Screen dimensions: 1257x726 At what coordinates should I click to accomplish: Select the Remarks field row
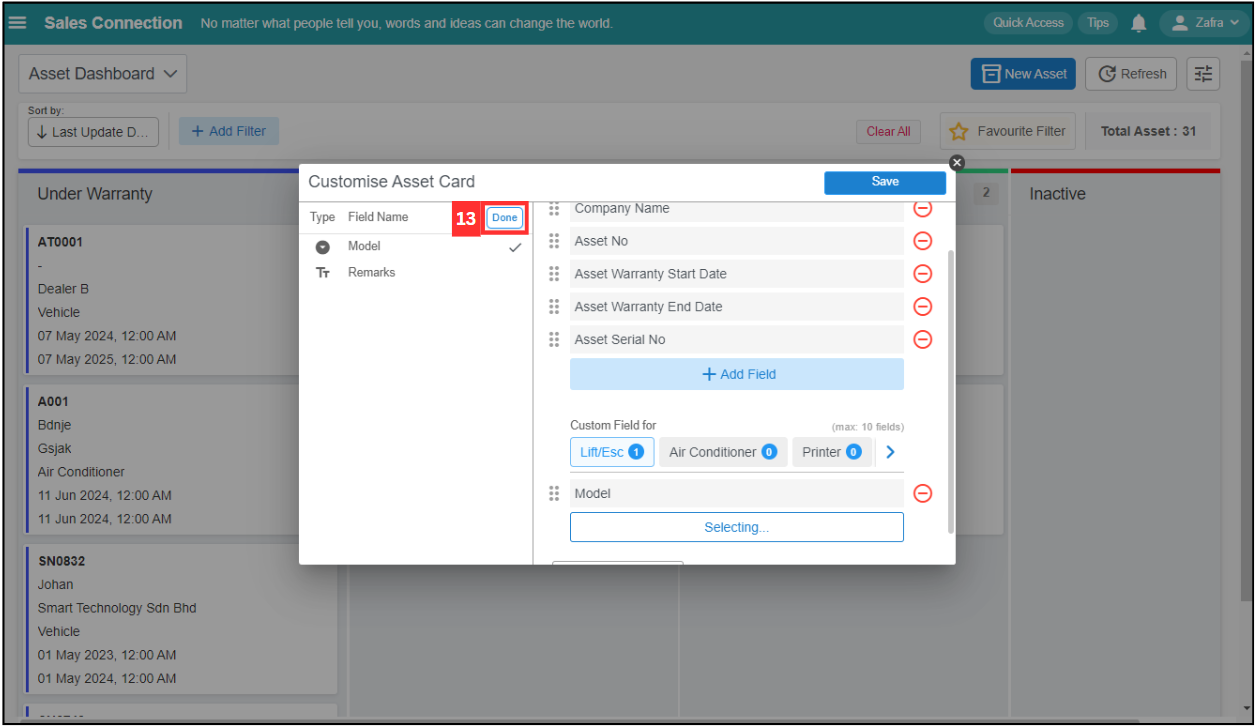[x=416, y=273]
